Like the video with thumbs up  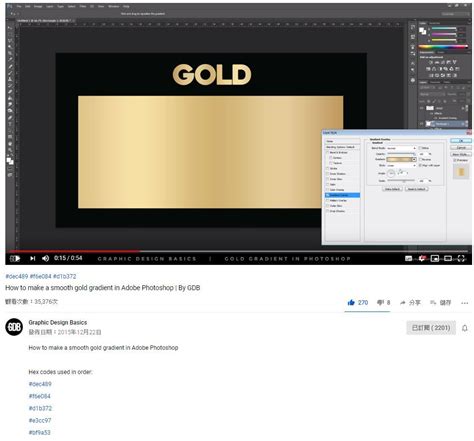[351, 303]
